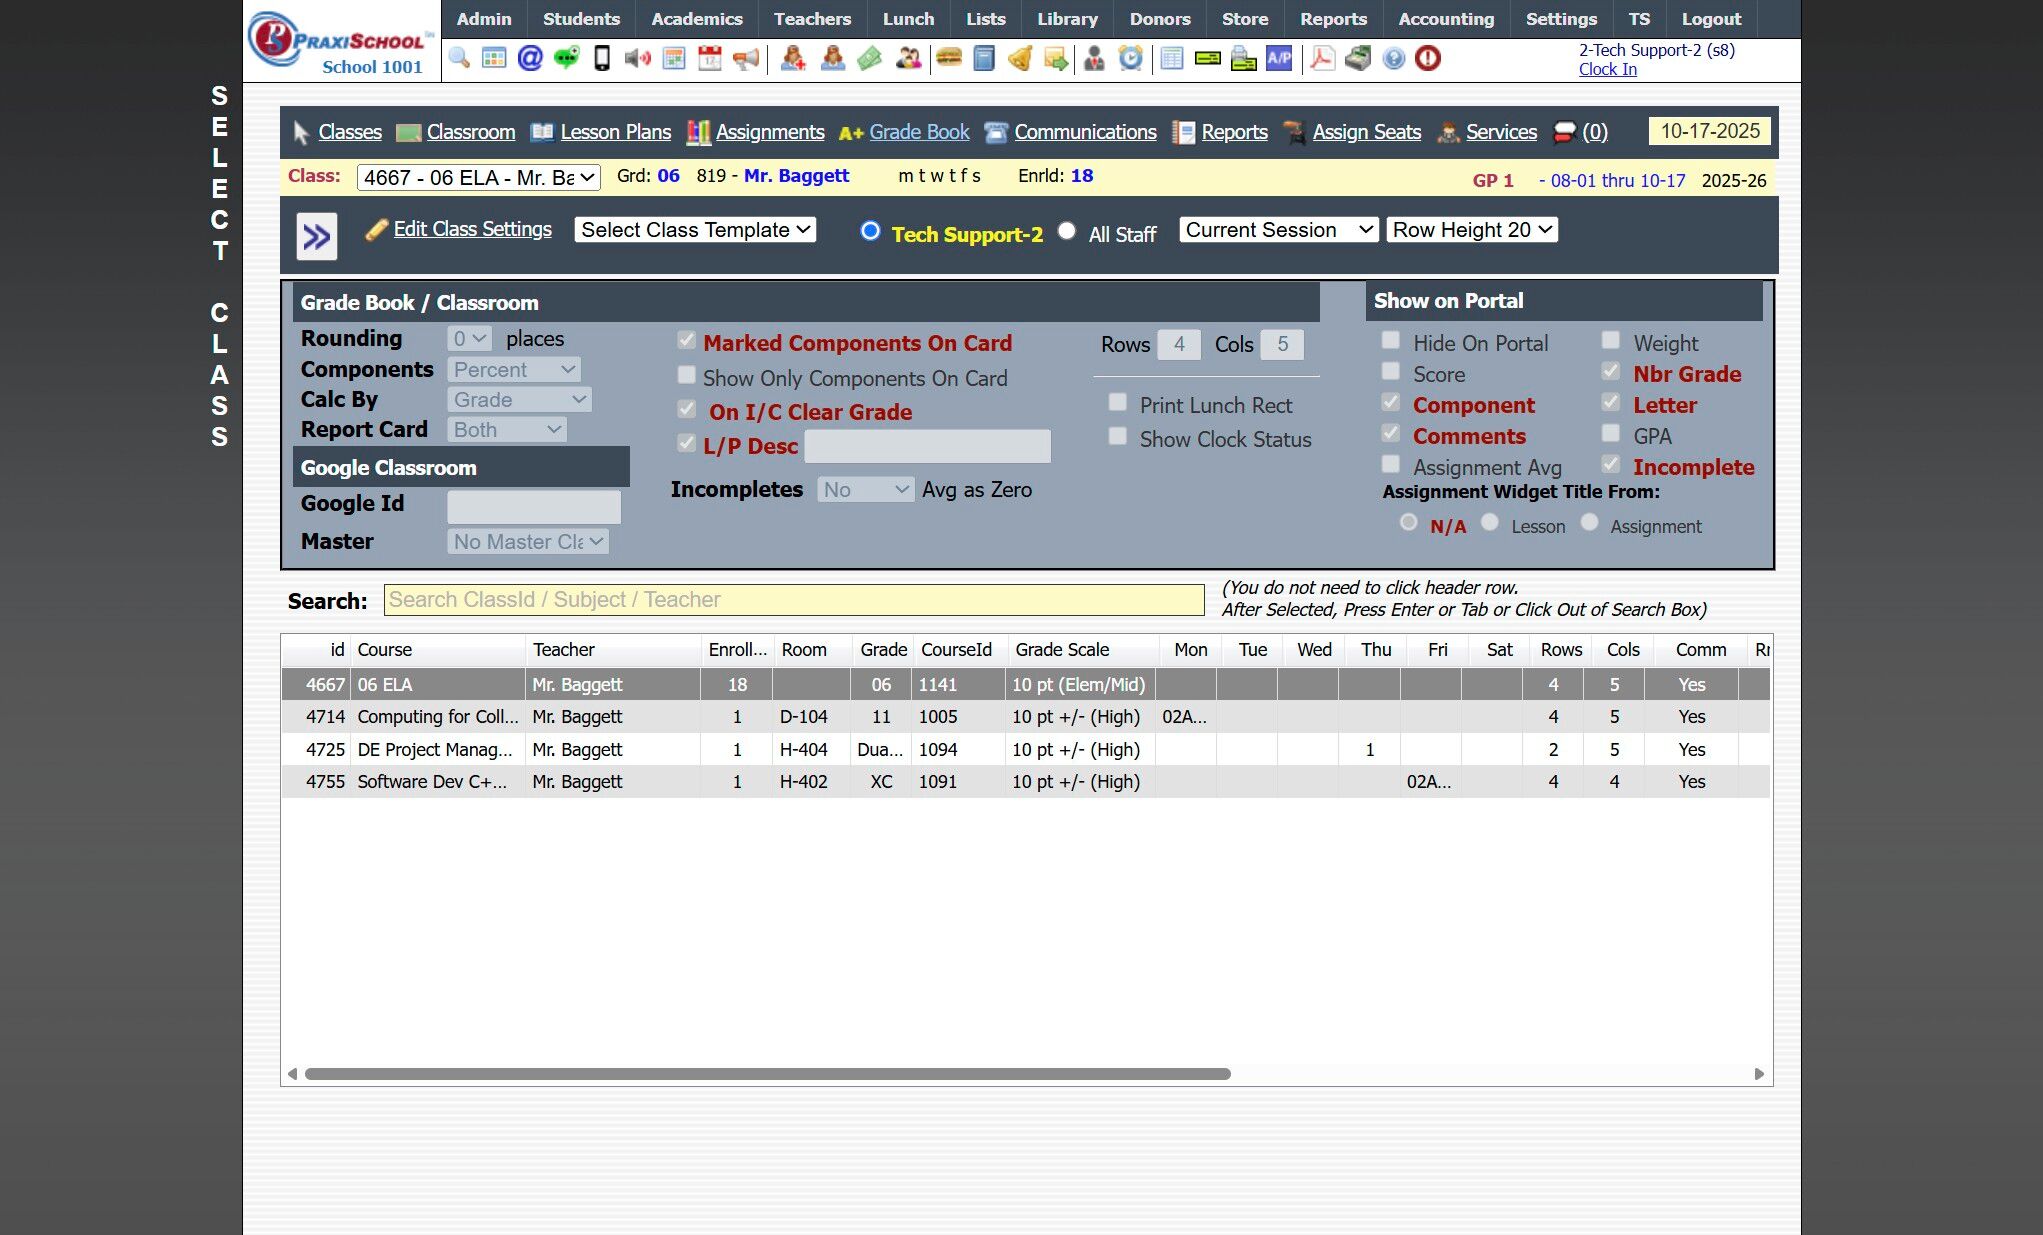Toggle the Hide On Portal checkbox
The height and width of the screenshot is (1235, 2043).
click(1391, 341)
